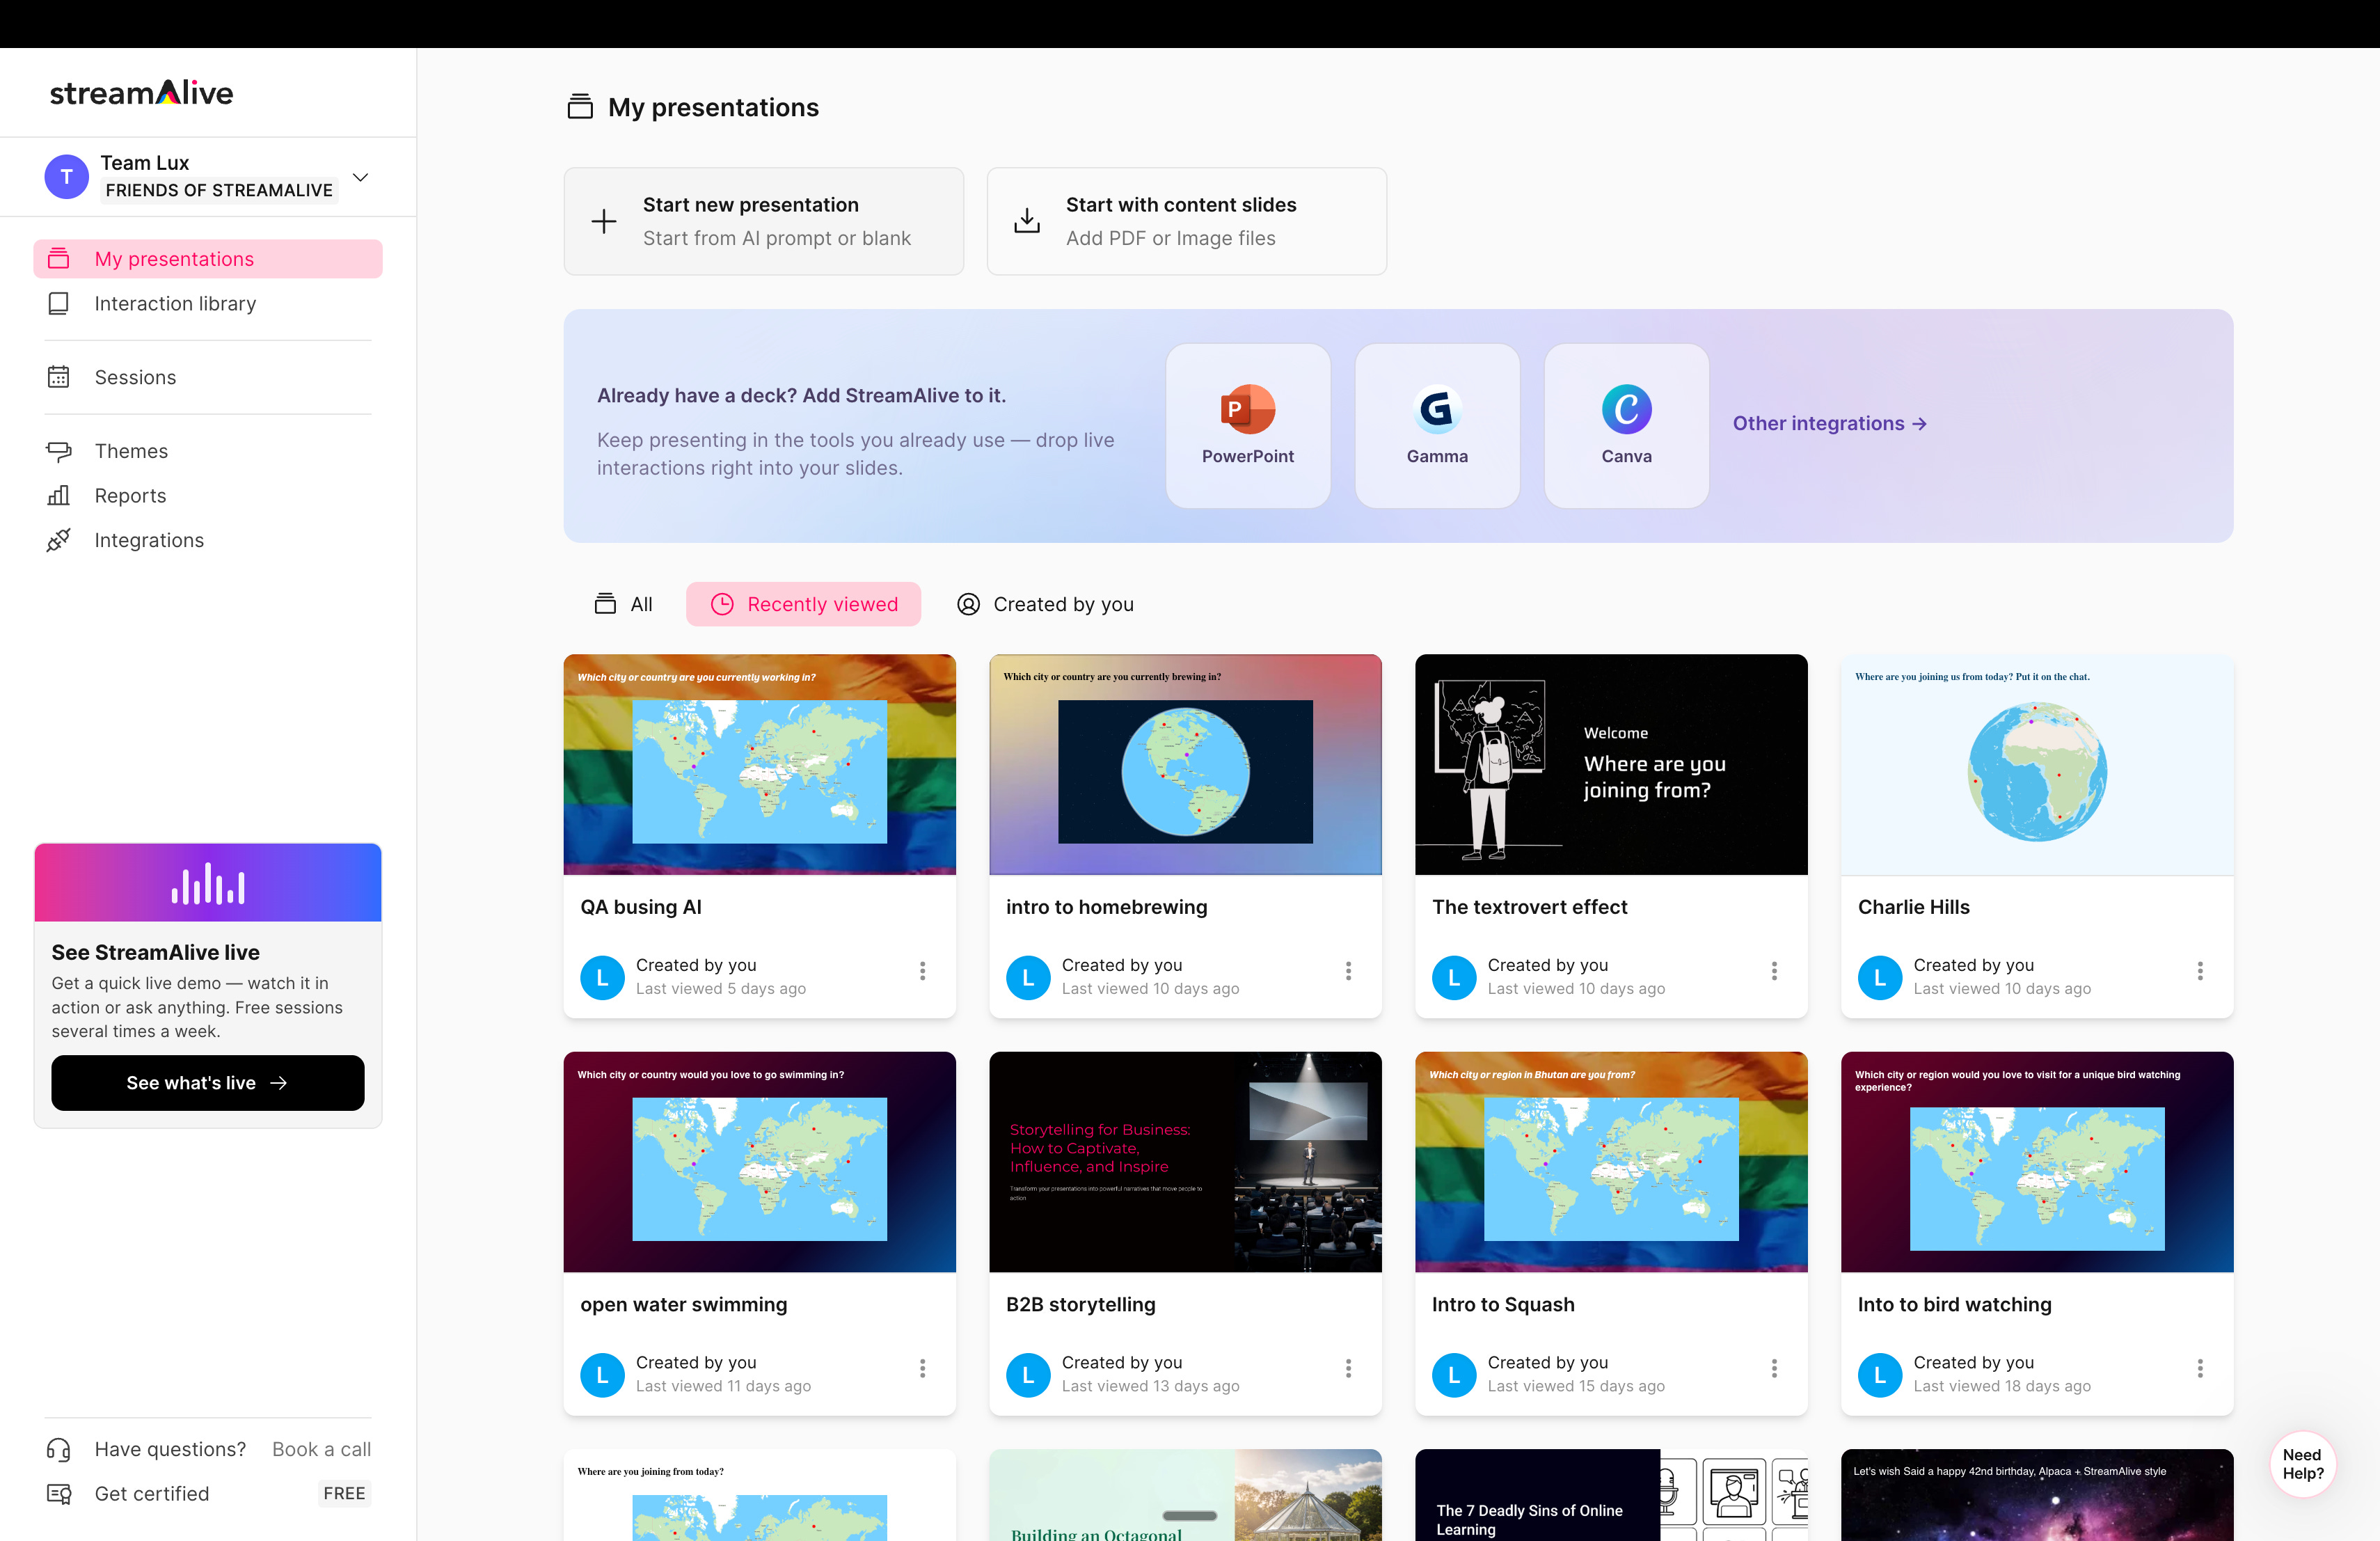The image size is (2380, 1541).
Task: Open options menu for B2B storytelling
Action: point(1348,1368)
